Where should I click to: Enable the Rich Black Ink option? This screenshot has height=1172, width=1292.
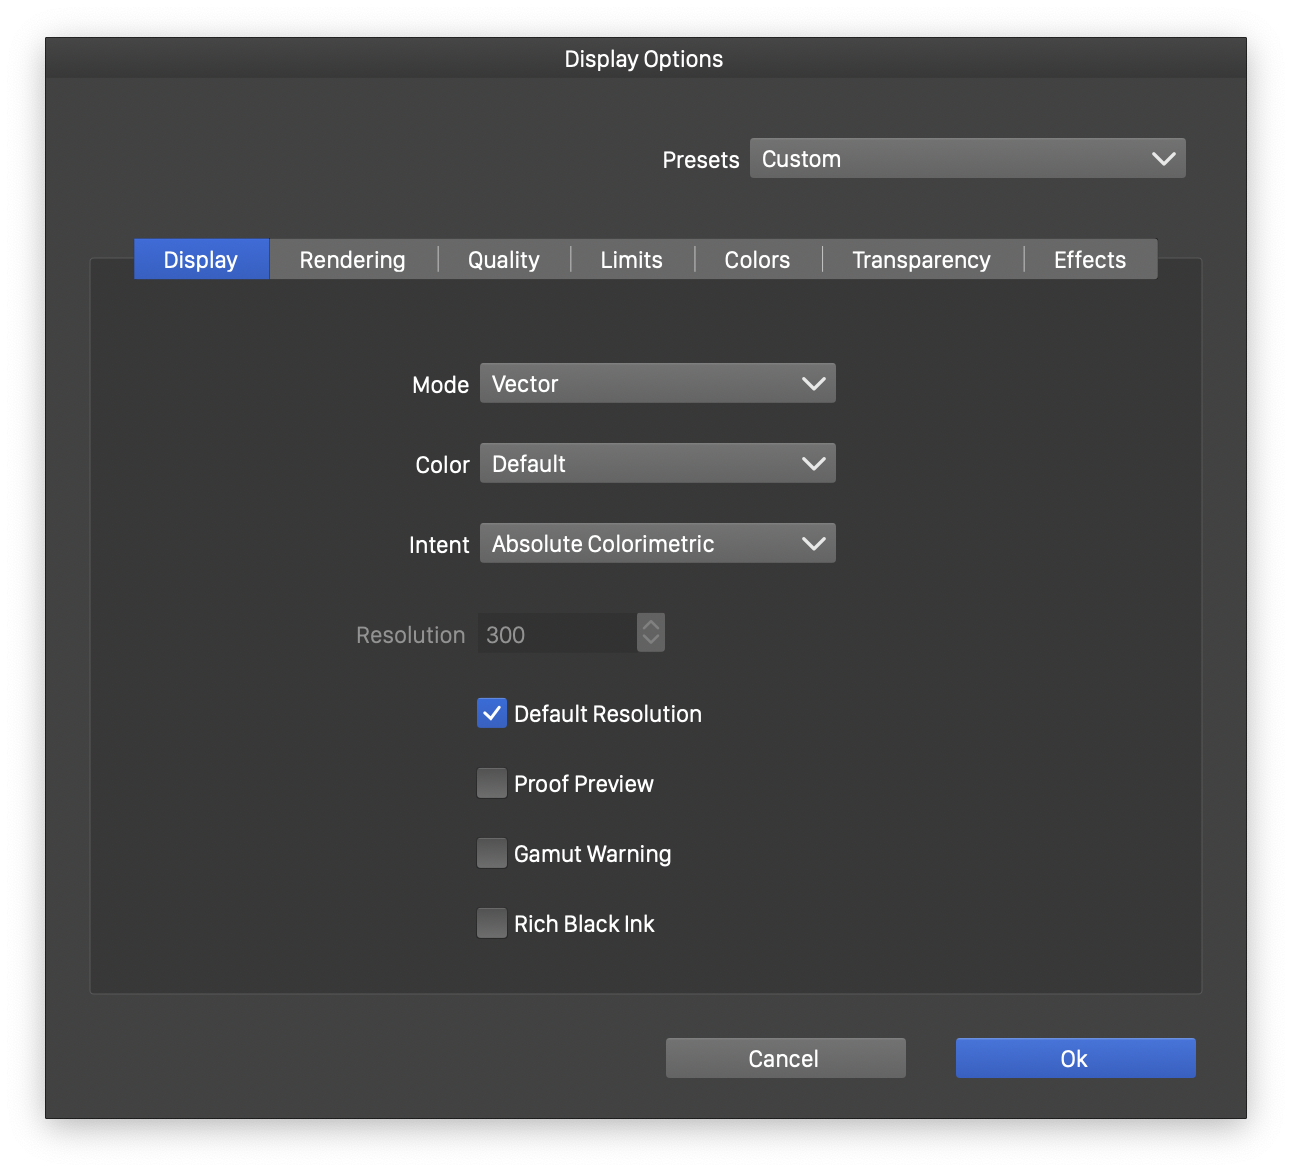click(x=492, y=923)
